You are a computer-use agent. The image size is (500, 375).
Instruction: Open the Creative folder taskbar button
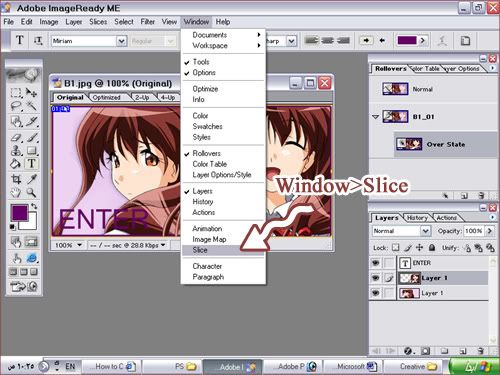[x=413, y=367]
